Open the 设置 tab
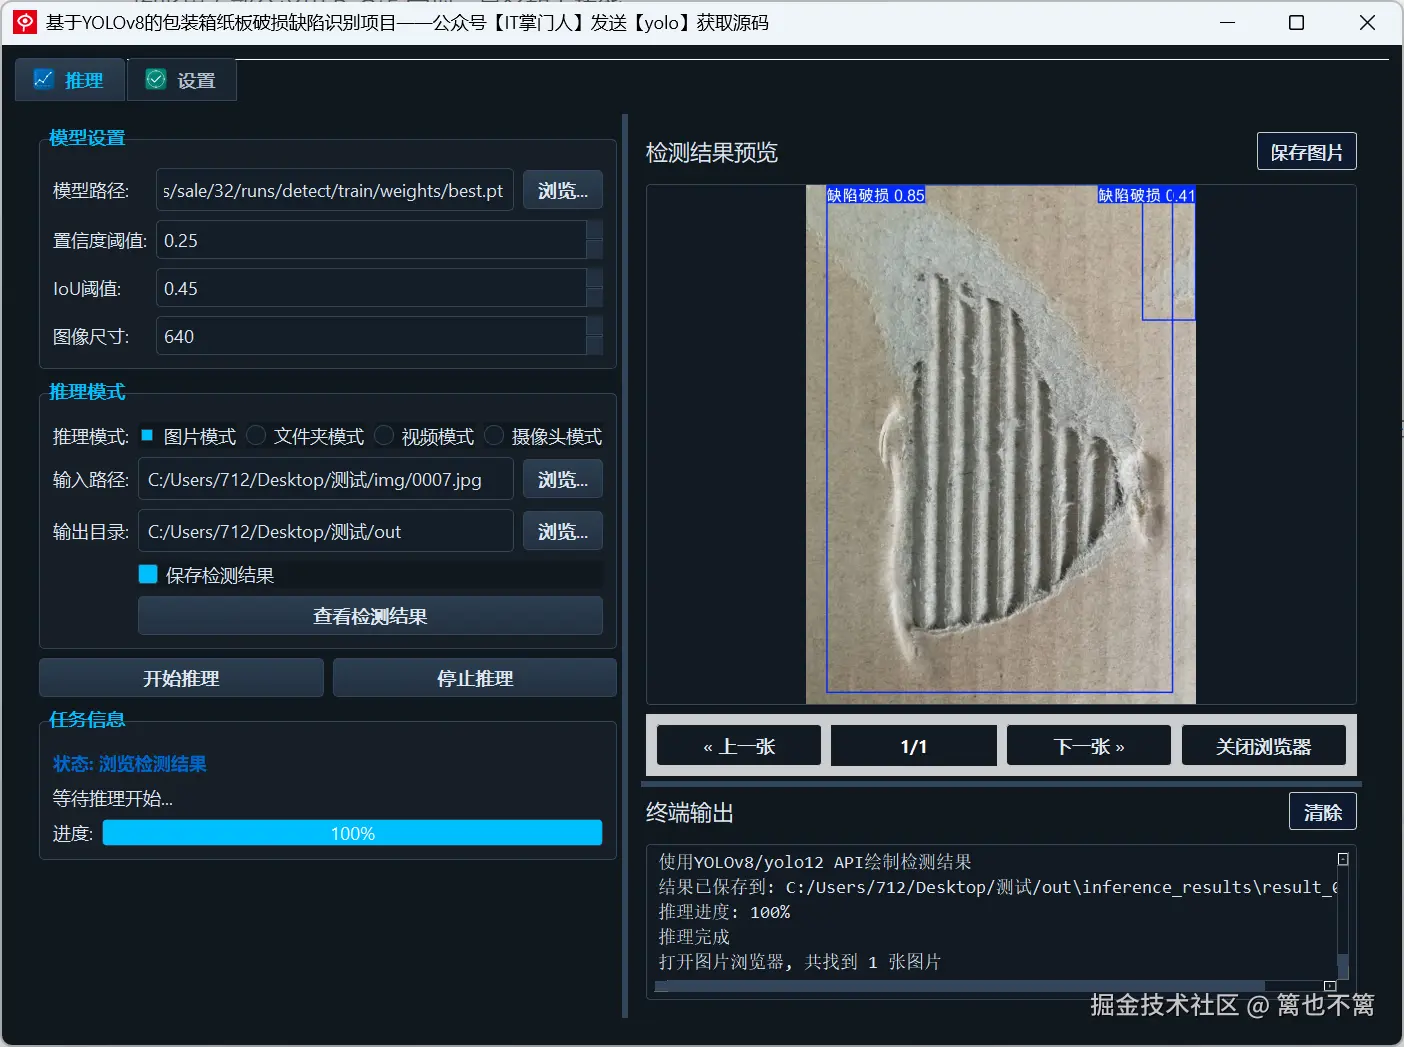Screen dimensions: 1404x1047 [x=182, y=80]
